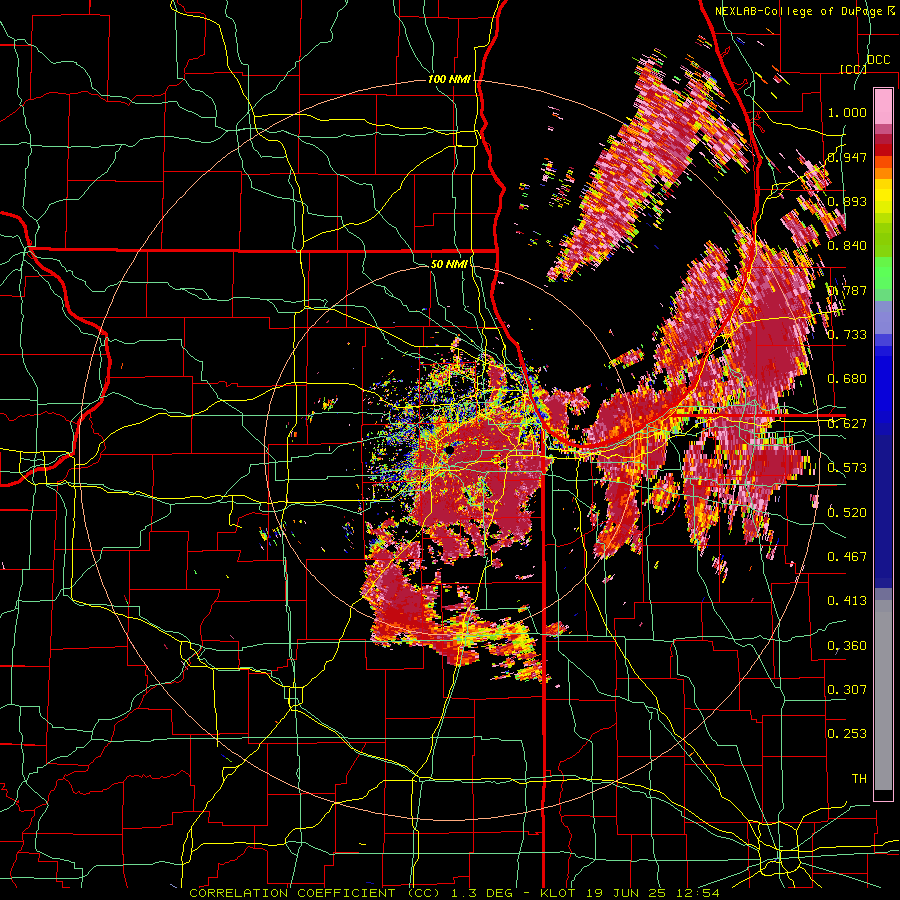Select the 0.253 legend value
Viewport: 900px width, 900px height.
coord(847,734)
